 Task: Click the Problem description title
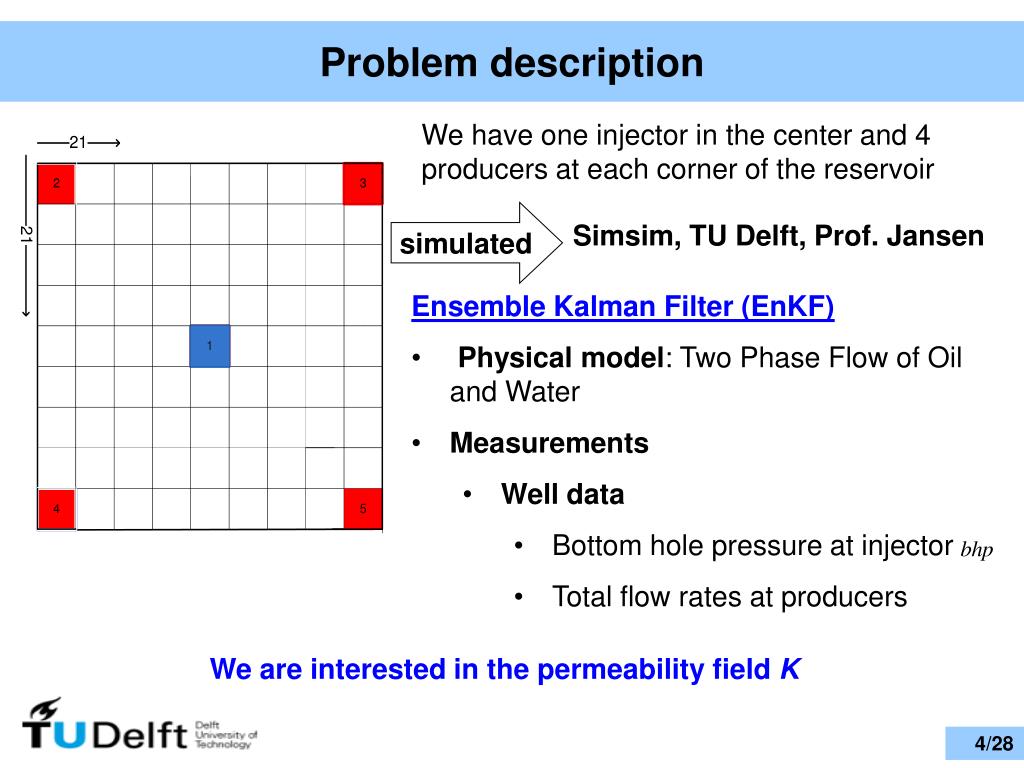point(511,63)
